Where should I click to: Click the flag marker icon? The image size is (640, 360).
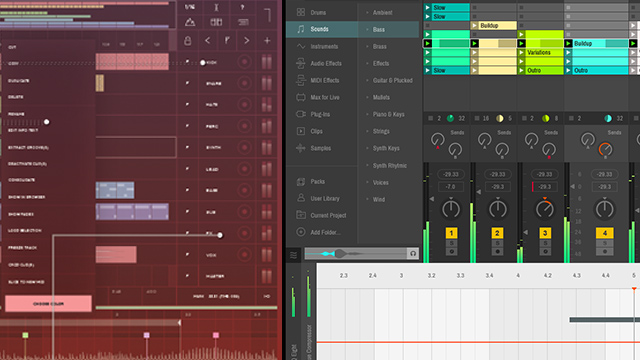tap(227, 40)
